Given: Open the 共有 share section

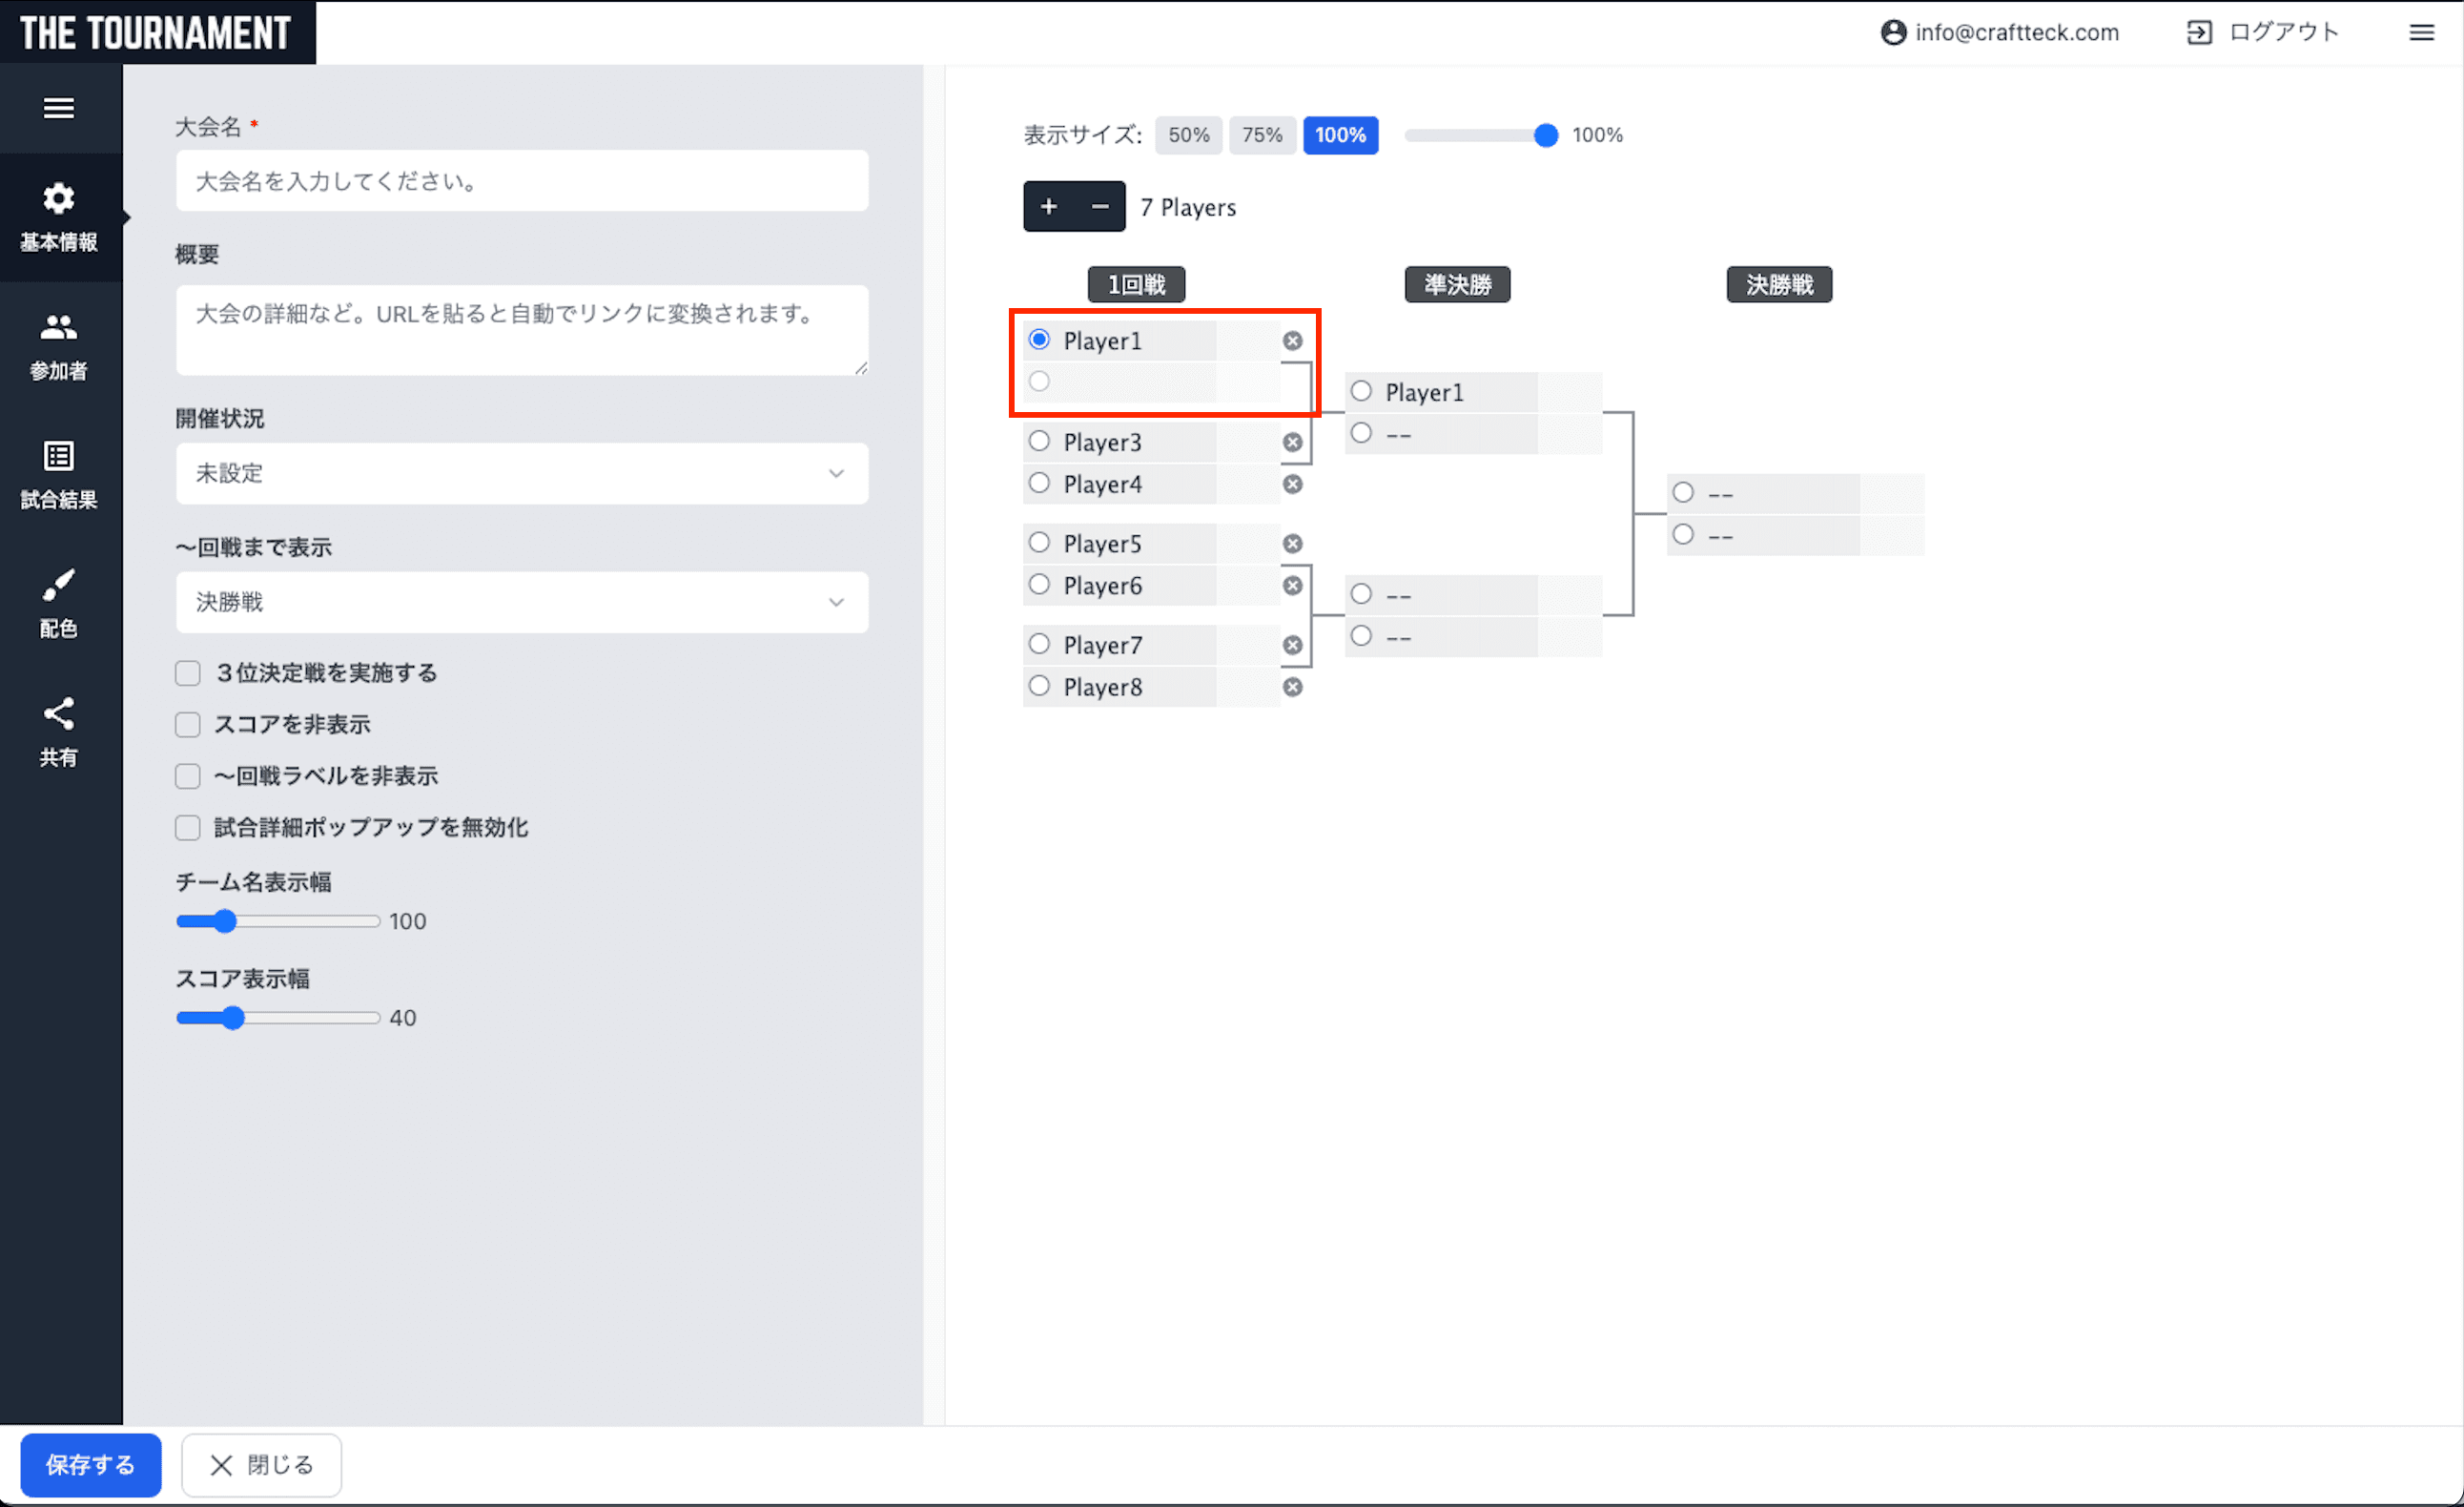Looking at the screenshot, I should 59,732.
